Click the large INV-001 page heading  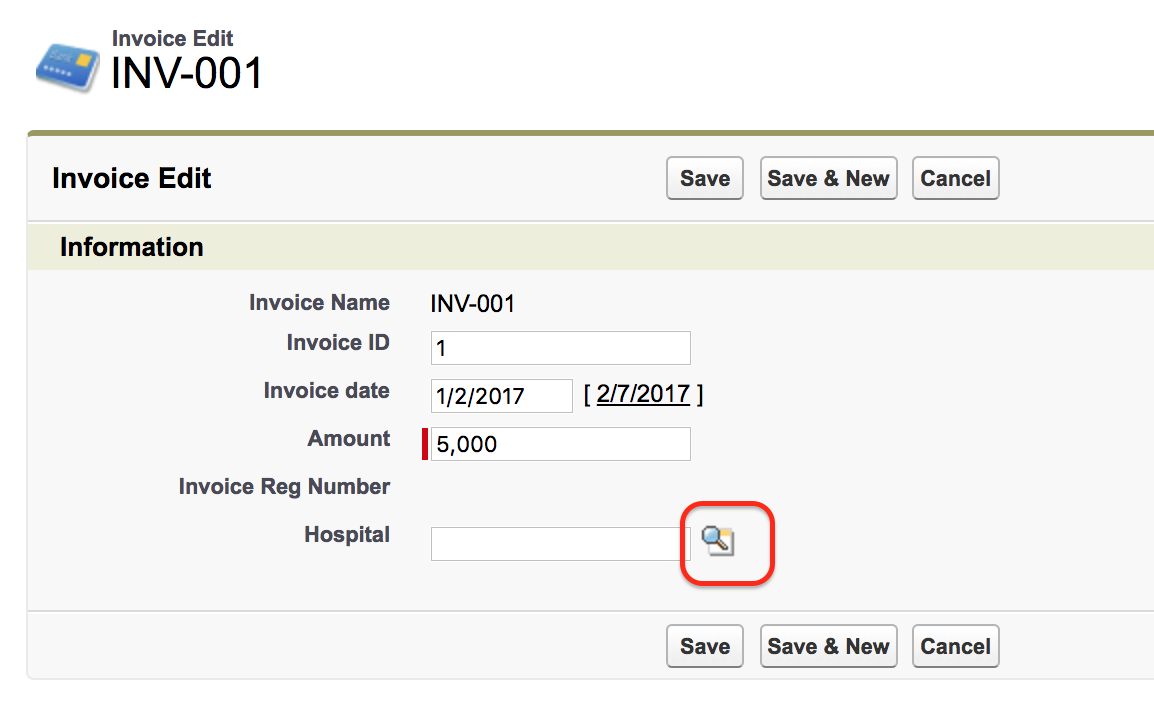[186, 73]
